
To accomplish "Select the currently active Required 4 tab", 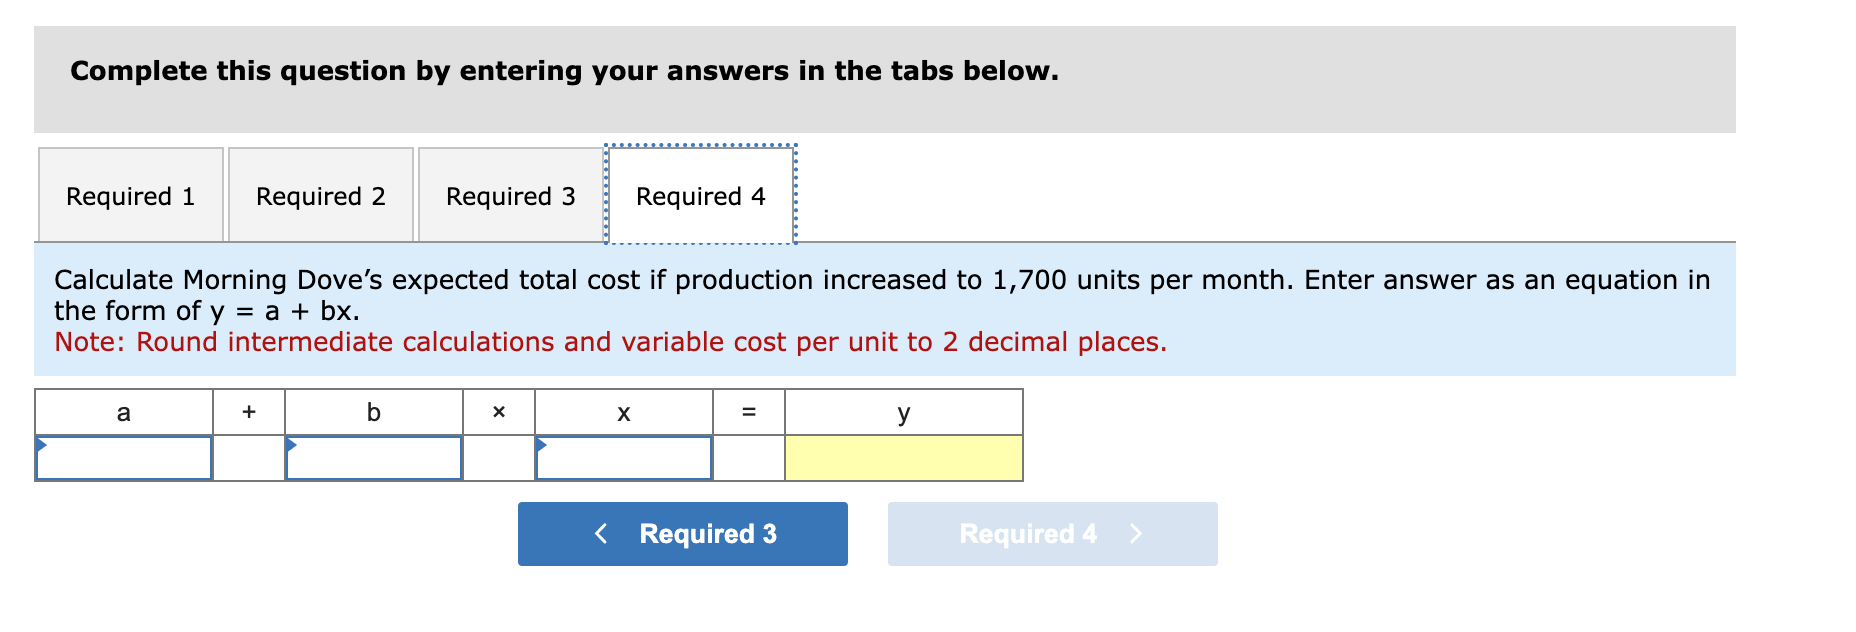I will [x=700, y=195].
